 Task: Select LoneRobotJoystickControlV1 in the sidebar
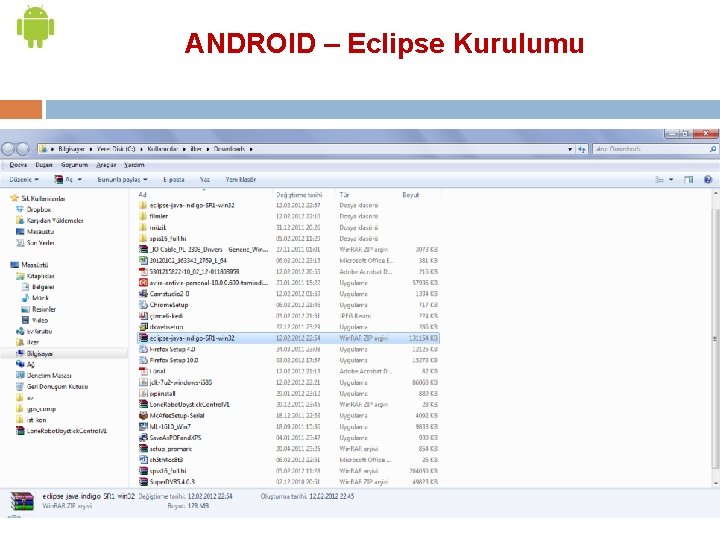pos(61,431)
